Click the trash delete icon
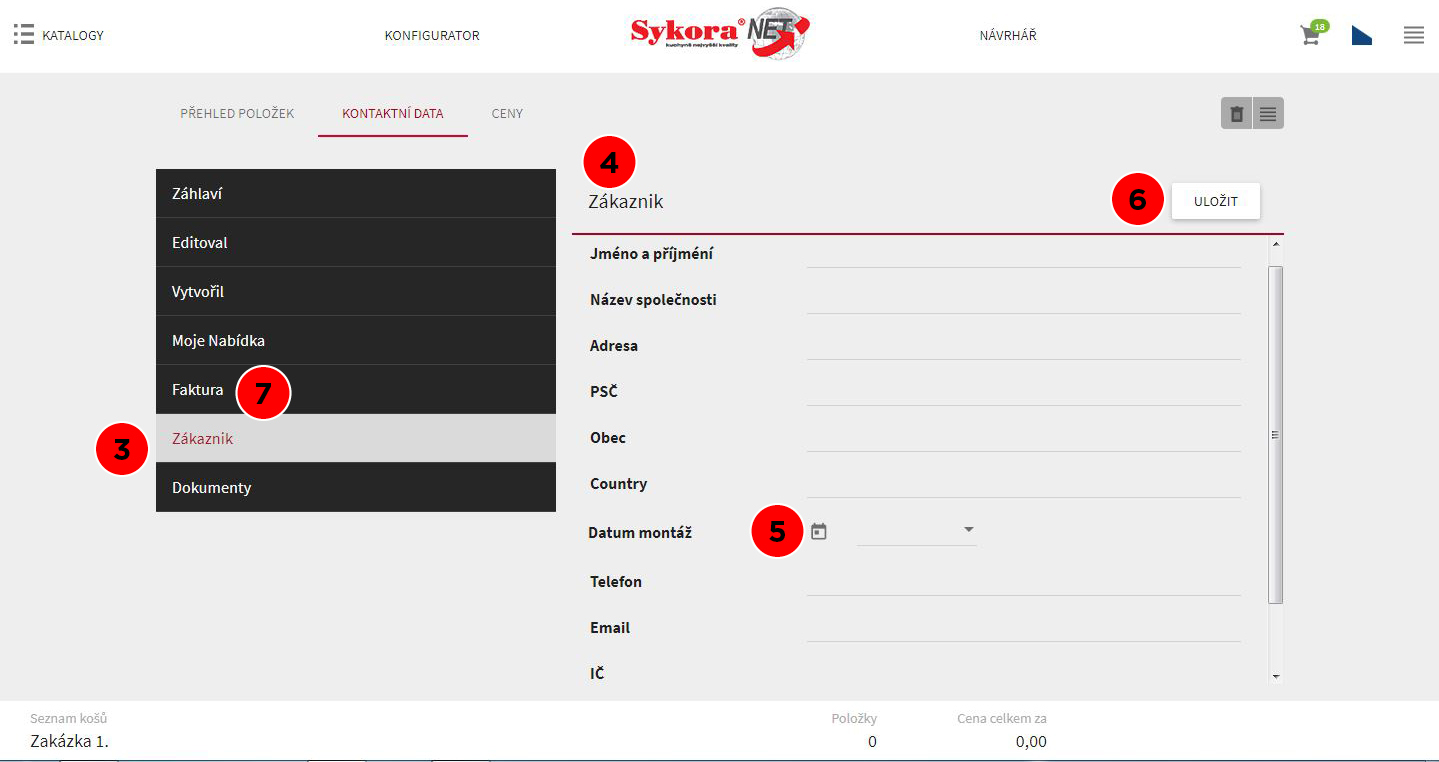The image size is (1439, 762). tap(1236, 114)
